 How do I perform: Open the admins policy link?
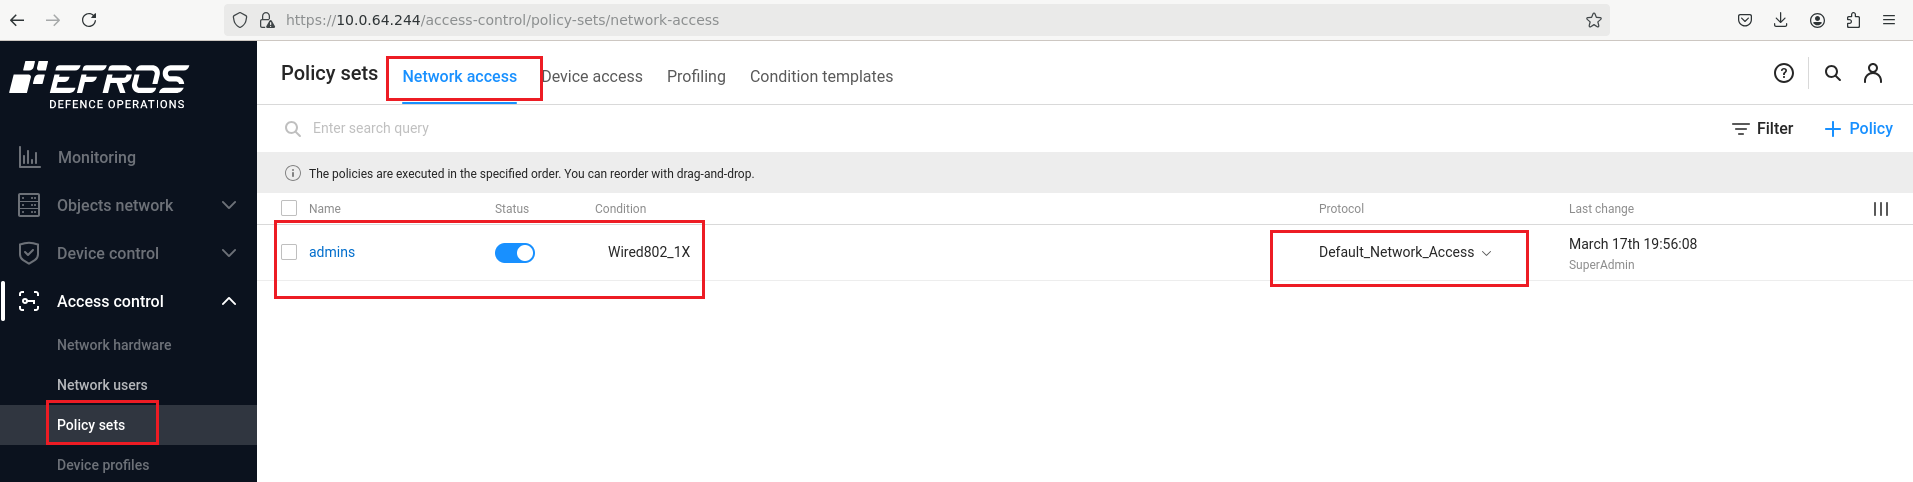(332, 252)
